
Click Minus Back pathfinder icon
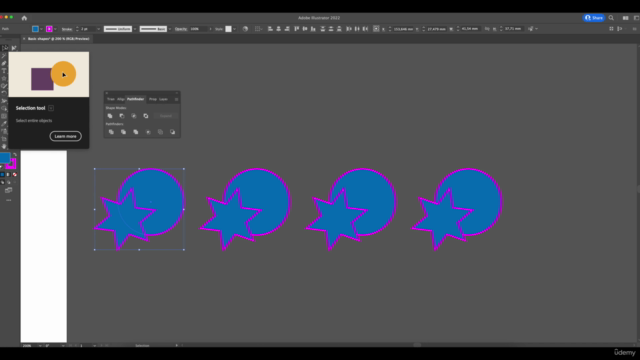(172, 132)
